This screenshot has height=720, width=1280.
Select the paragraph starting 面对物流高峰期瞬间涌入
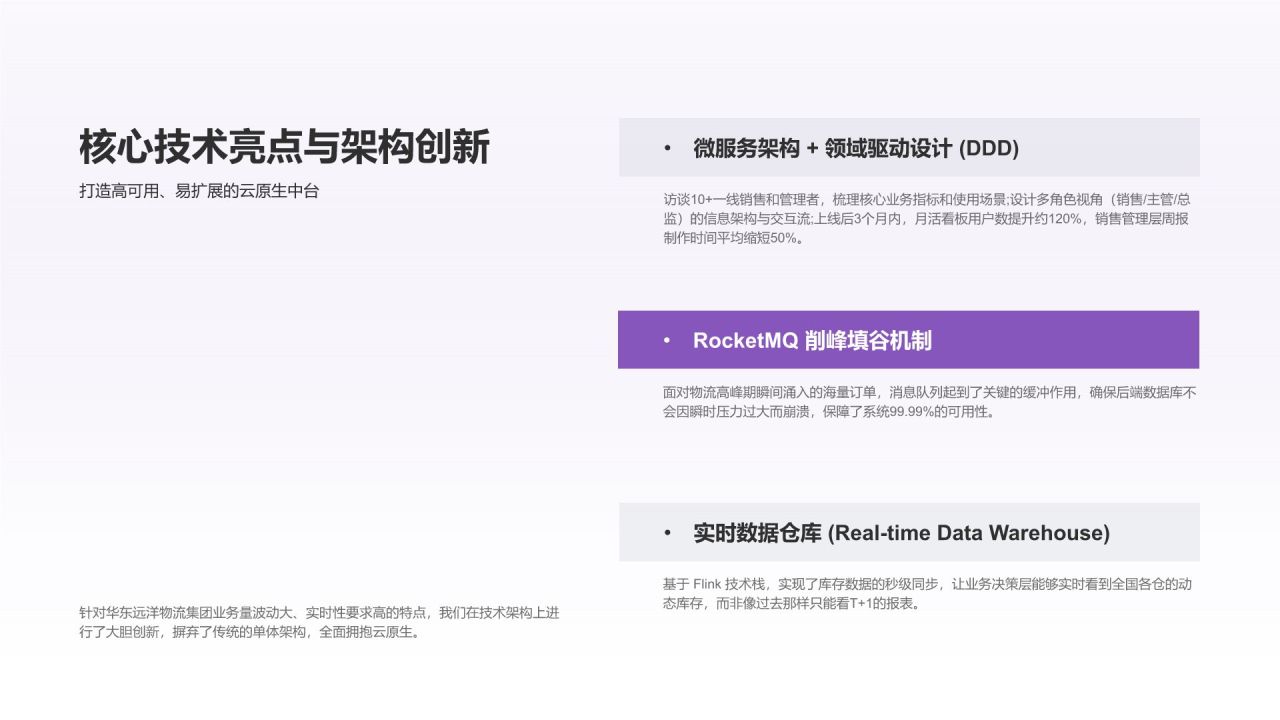coord(929,402)
